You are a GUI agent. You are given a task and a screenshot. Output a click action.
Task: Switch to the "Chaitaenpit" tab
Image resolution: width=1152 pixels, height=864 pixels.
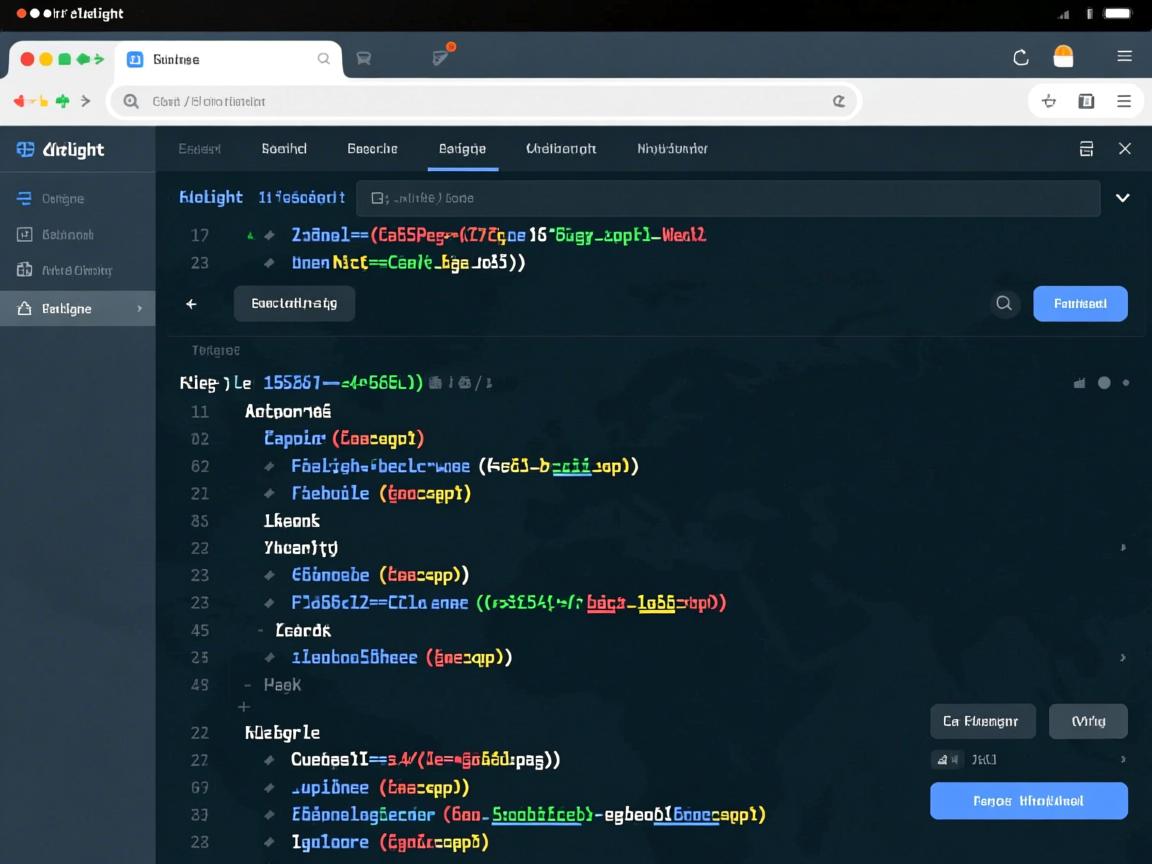(x=561, y=149)
